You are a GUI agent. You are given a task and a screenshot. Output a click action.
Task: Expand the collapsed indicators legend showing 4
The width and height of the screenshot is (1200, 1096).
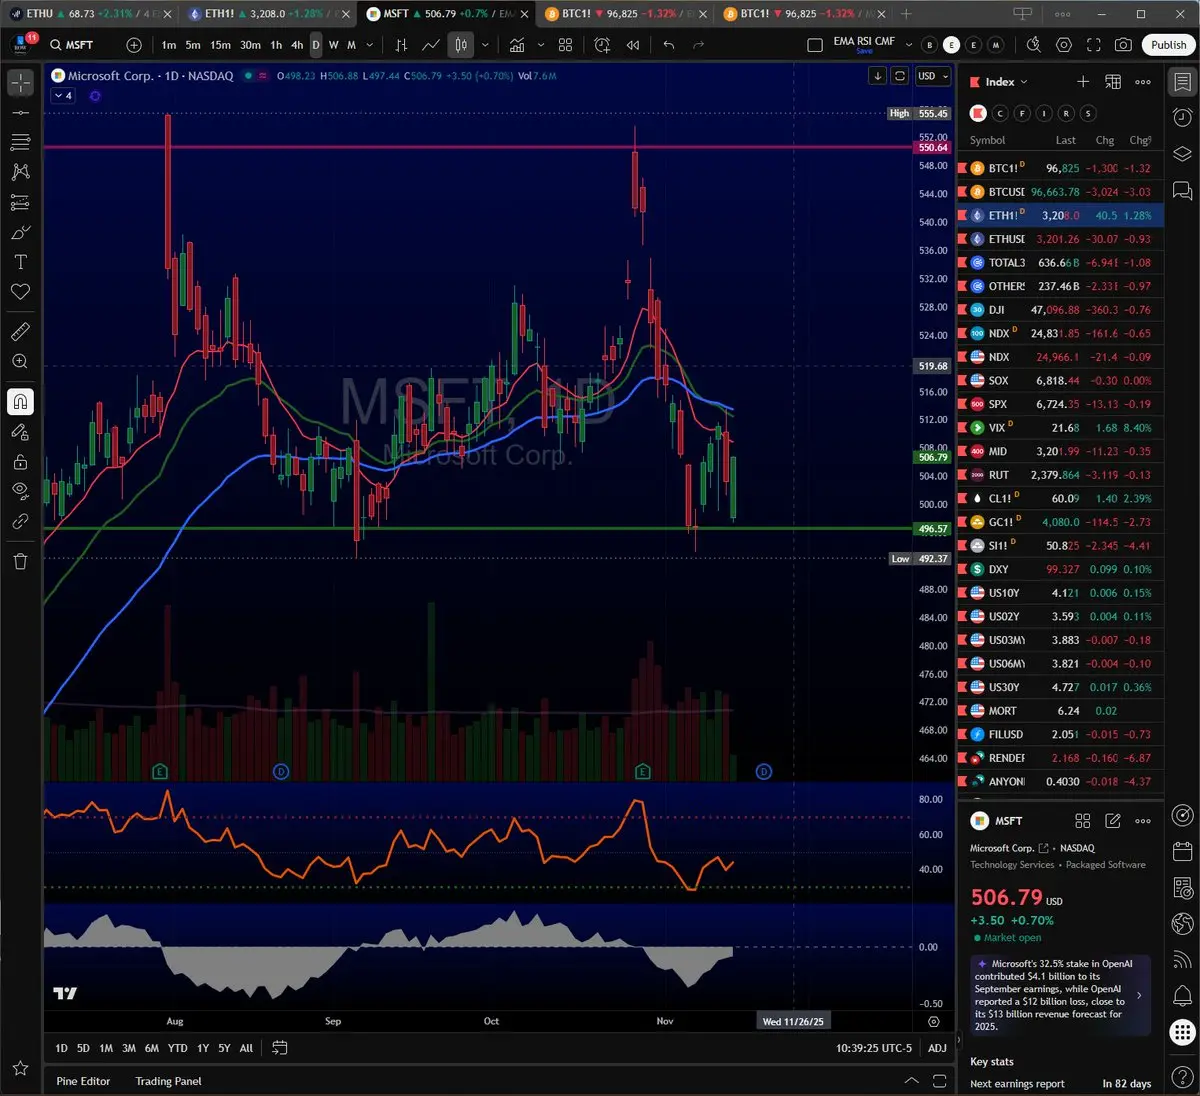coord(63,96)
